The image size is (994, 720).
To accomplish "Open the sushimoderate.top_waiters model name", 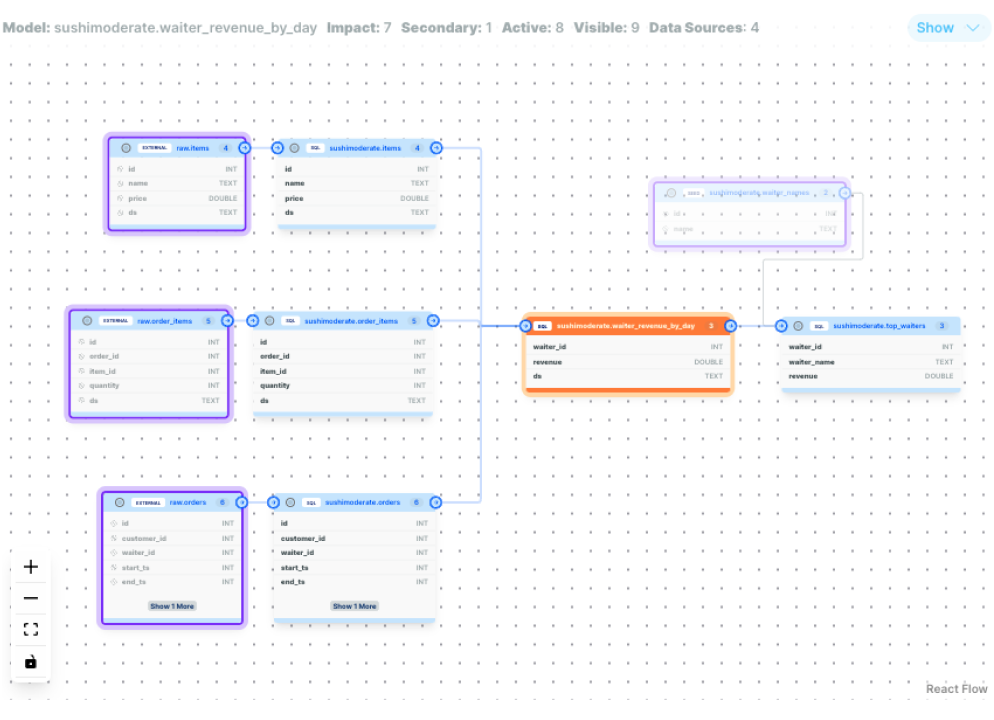I will pos(879,326).
